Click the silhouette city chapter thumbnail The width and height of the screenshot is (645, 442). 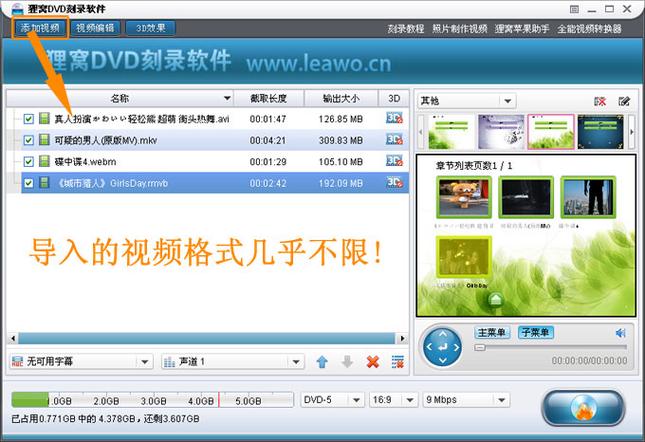[588, 197]
